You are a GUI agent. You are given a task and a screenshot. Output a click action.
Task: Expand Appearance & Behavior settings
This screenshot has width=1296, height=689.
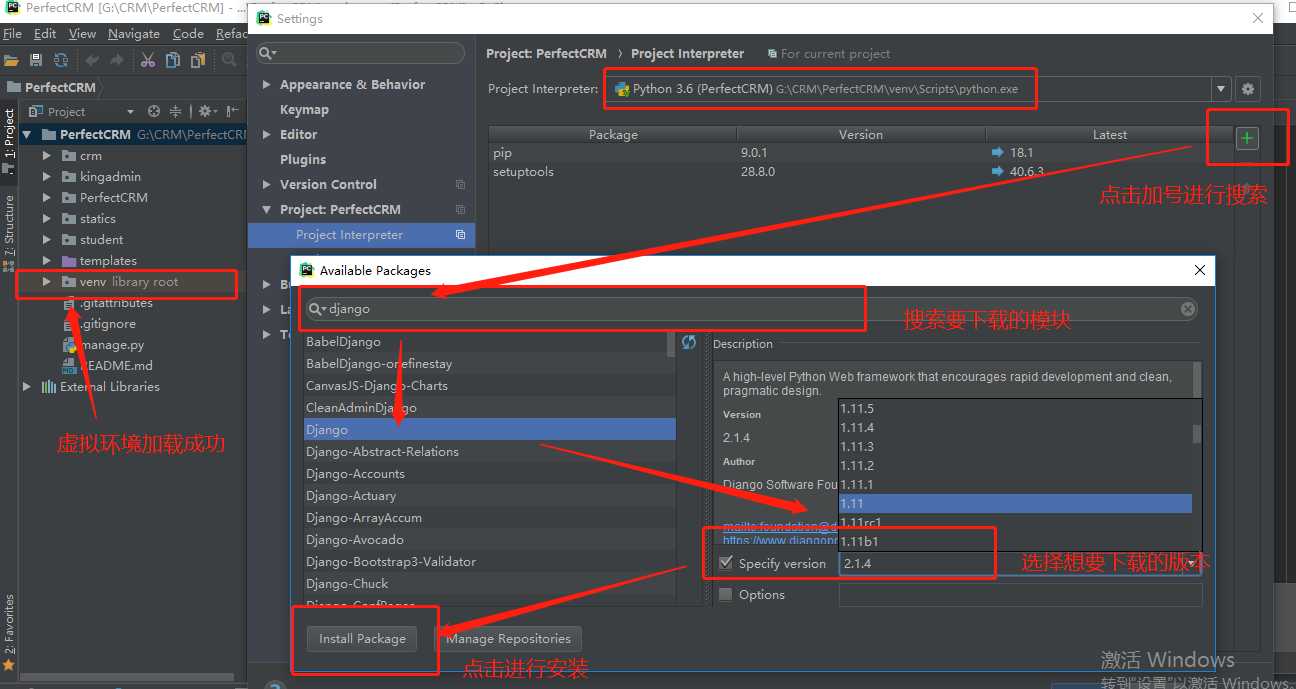pyautogui.click(x=267, y=85)
